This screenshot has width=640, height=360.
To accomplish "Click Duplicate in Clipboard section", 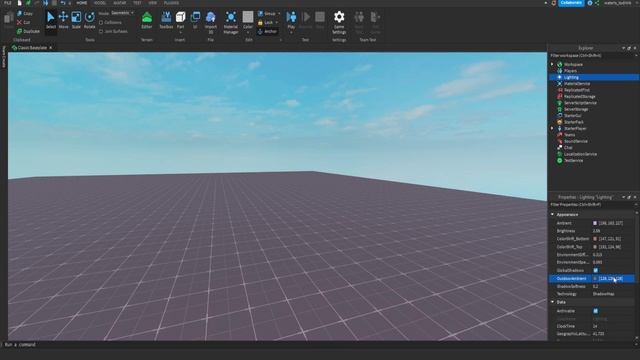I will (28, 31).
